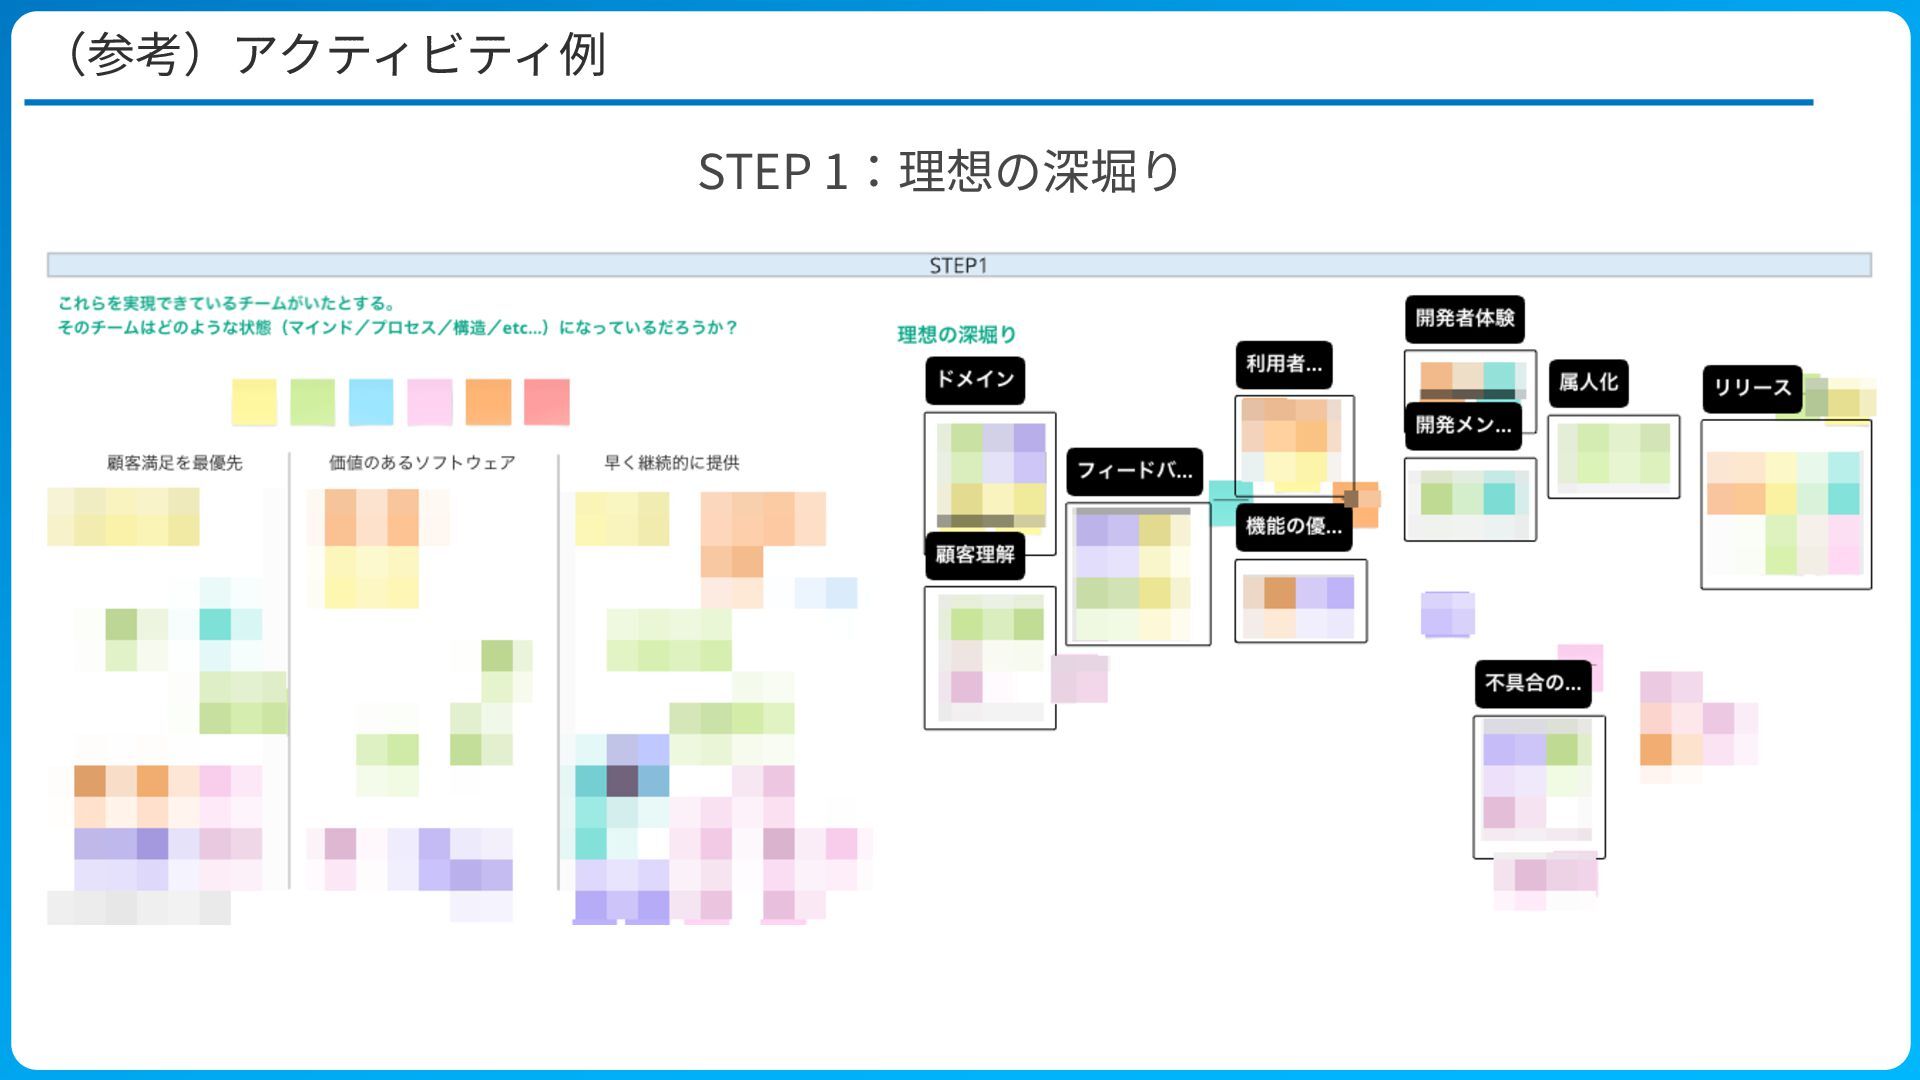Image resolution: width=1920 pixels, height=1080 pixels.
Task: Select the 顧客理解 label tag
Action: click(975, 555)
